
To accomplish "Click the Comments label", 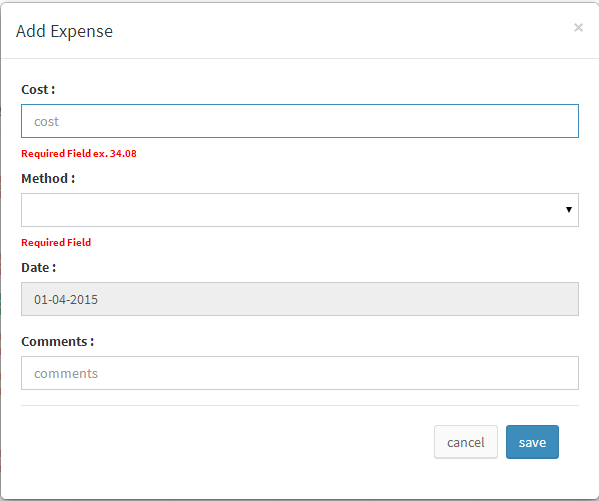I will pos(58,341).
